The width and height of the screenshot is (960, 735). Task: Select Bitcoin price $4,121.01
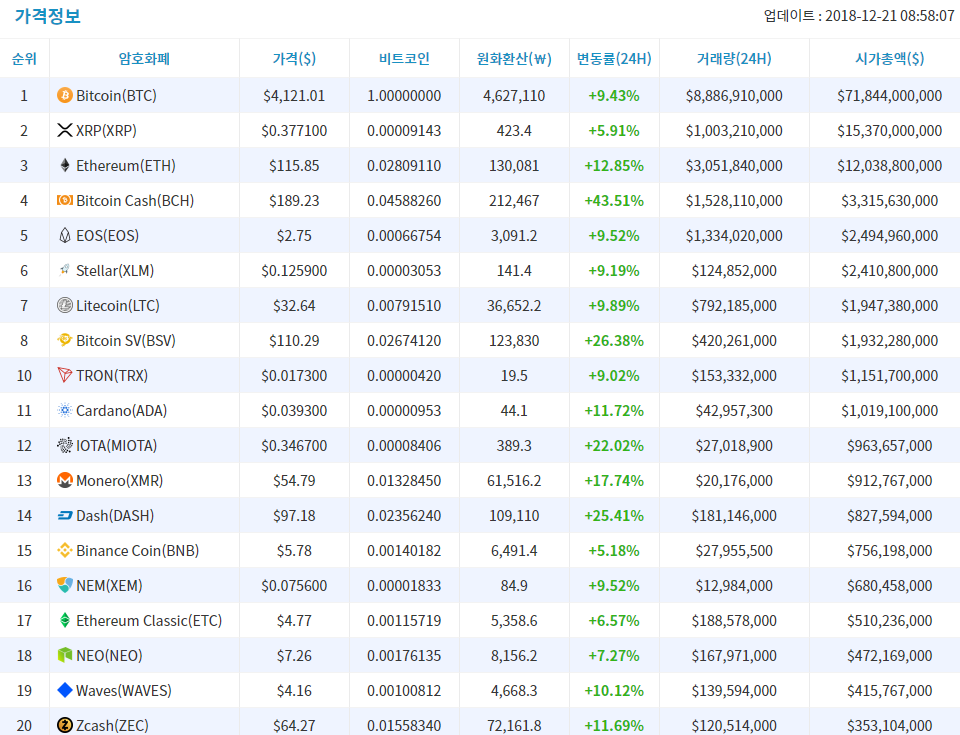[294, 96]
